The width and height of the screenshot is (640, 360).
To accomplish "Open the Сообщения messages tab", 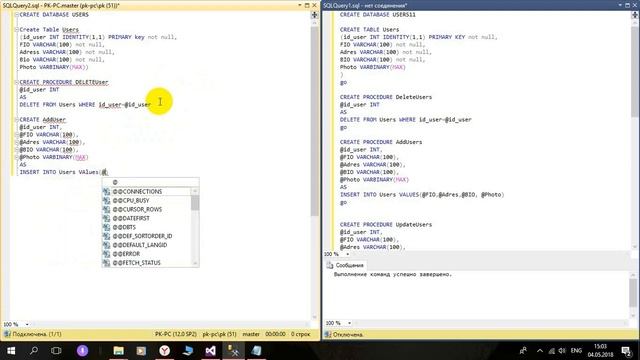I will tap(345, 265).
